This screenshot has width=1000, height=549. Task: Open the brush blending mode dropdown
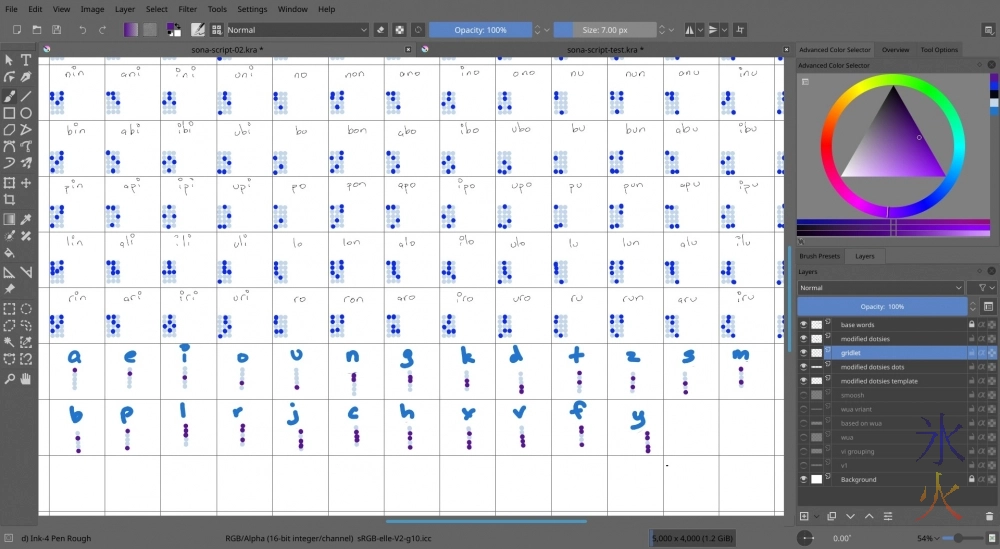(298, 30)
